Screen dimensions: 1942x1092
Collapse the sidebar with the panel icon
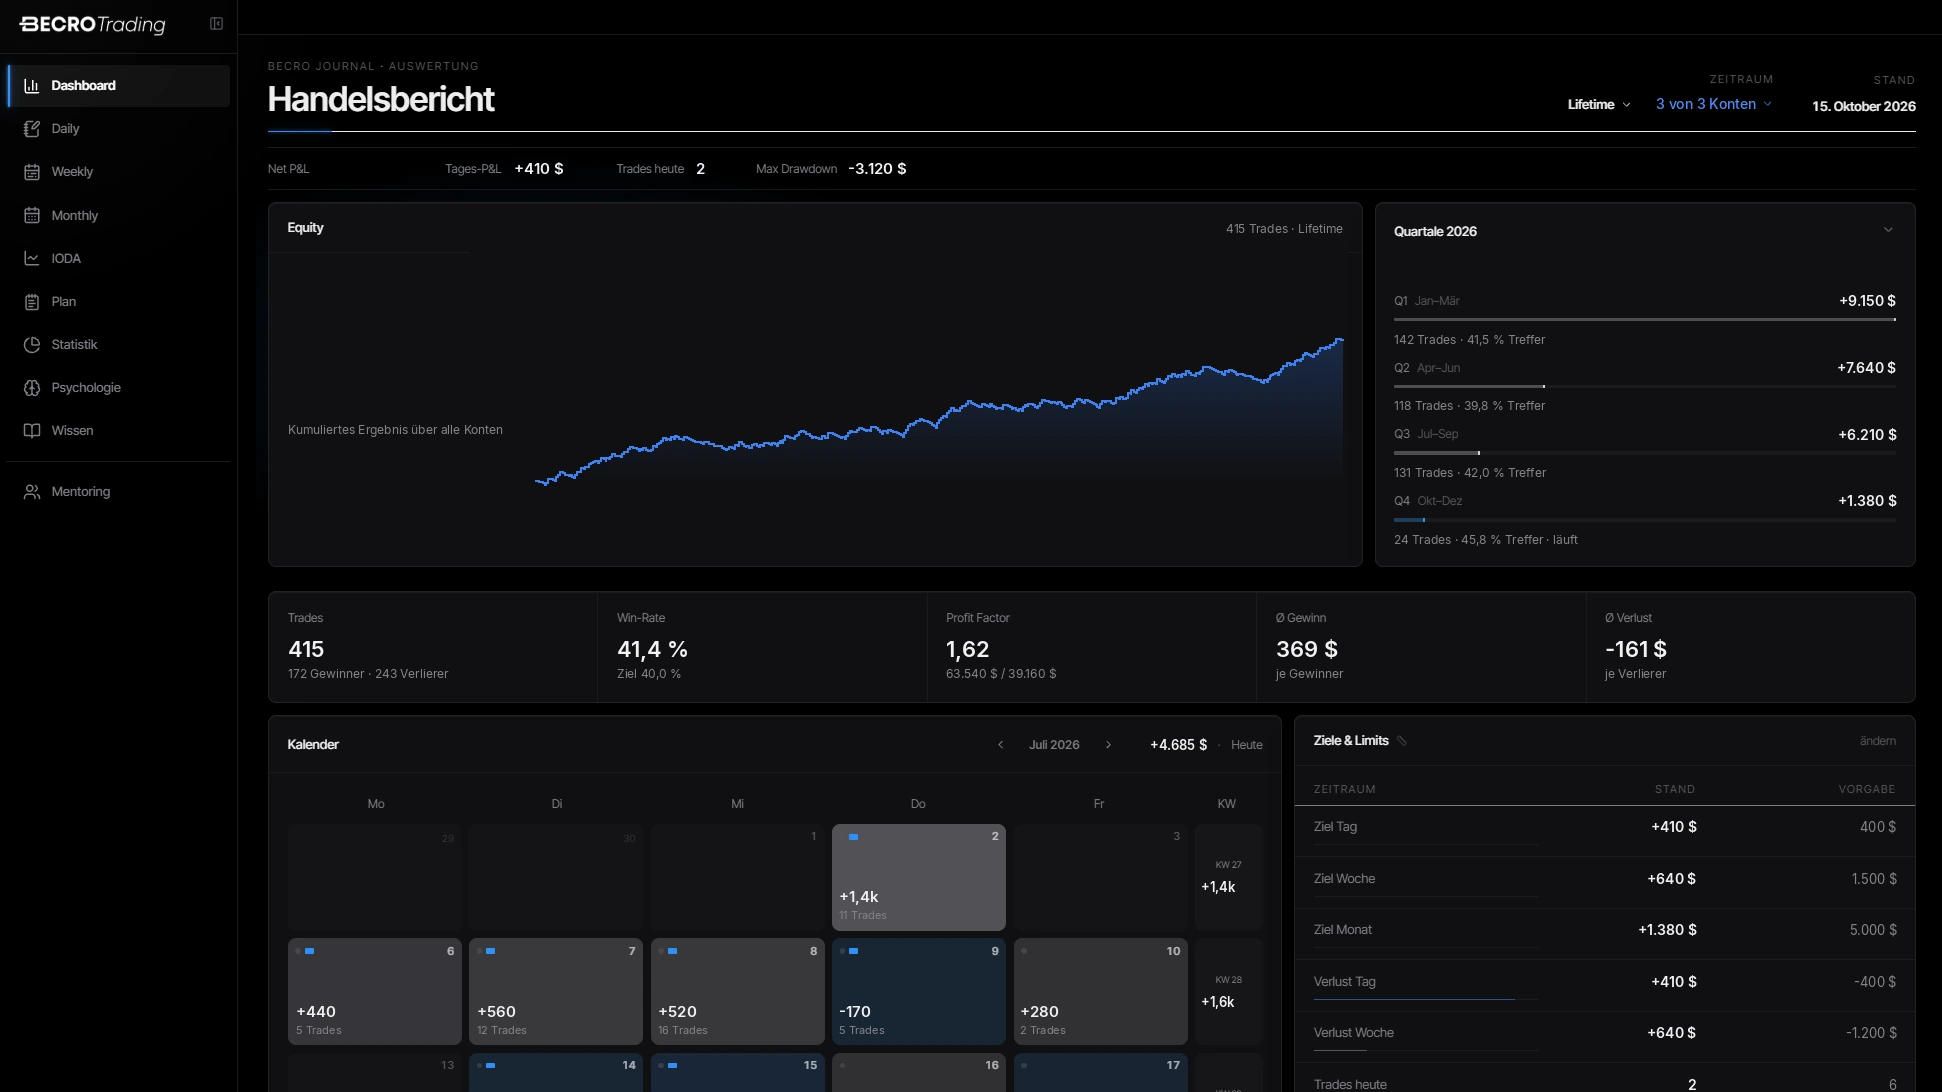[216, 24]
